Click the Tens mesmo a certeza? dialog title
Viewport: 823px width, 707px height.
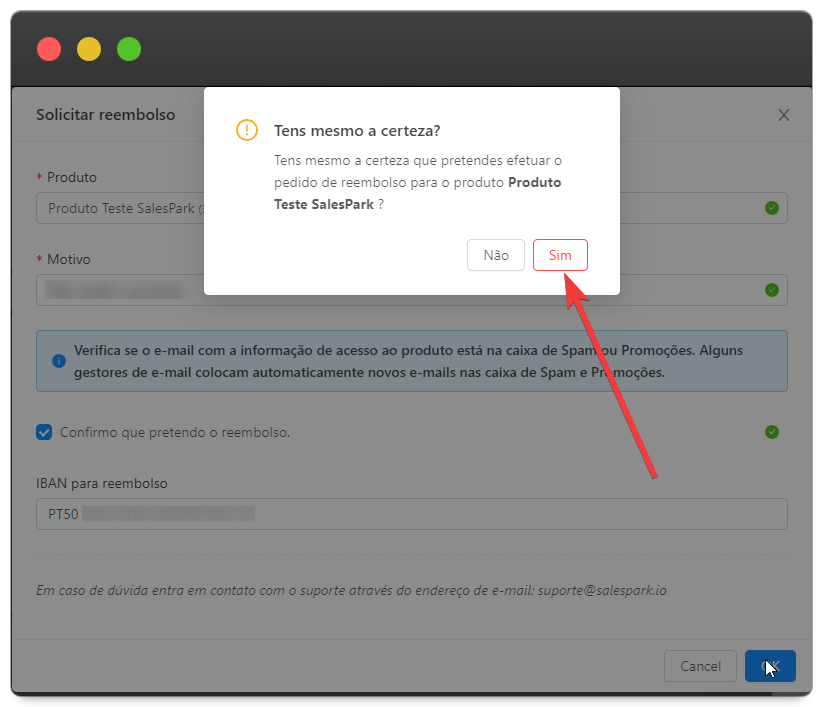pyautogui.click(x=357, y=131)
